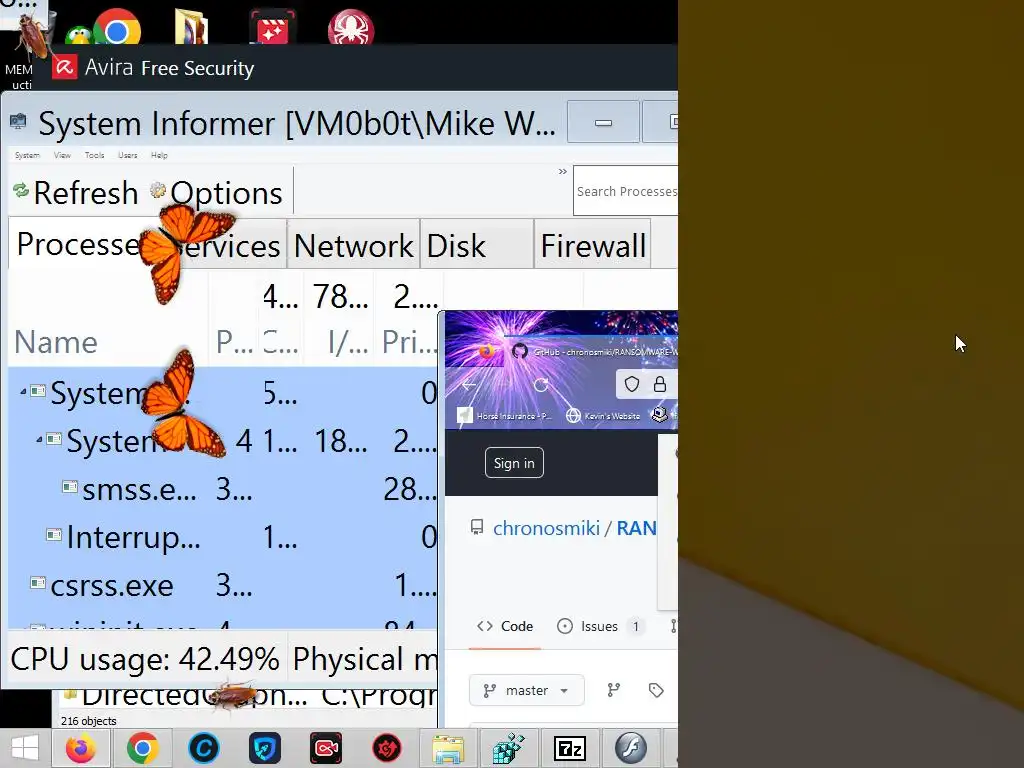Open the RAN... repository name link
This screenshot has height=768, width=1024.
point(636,528)
